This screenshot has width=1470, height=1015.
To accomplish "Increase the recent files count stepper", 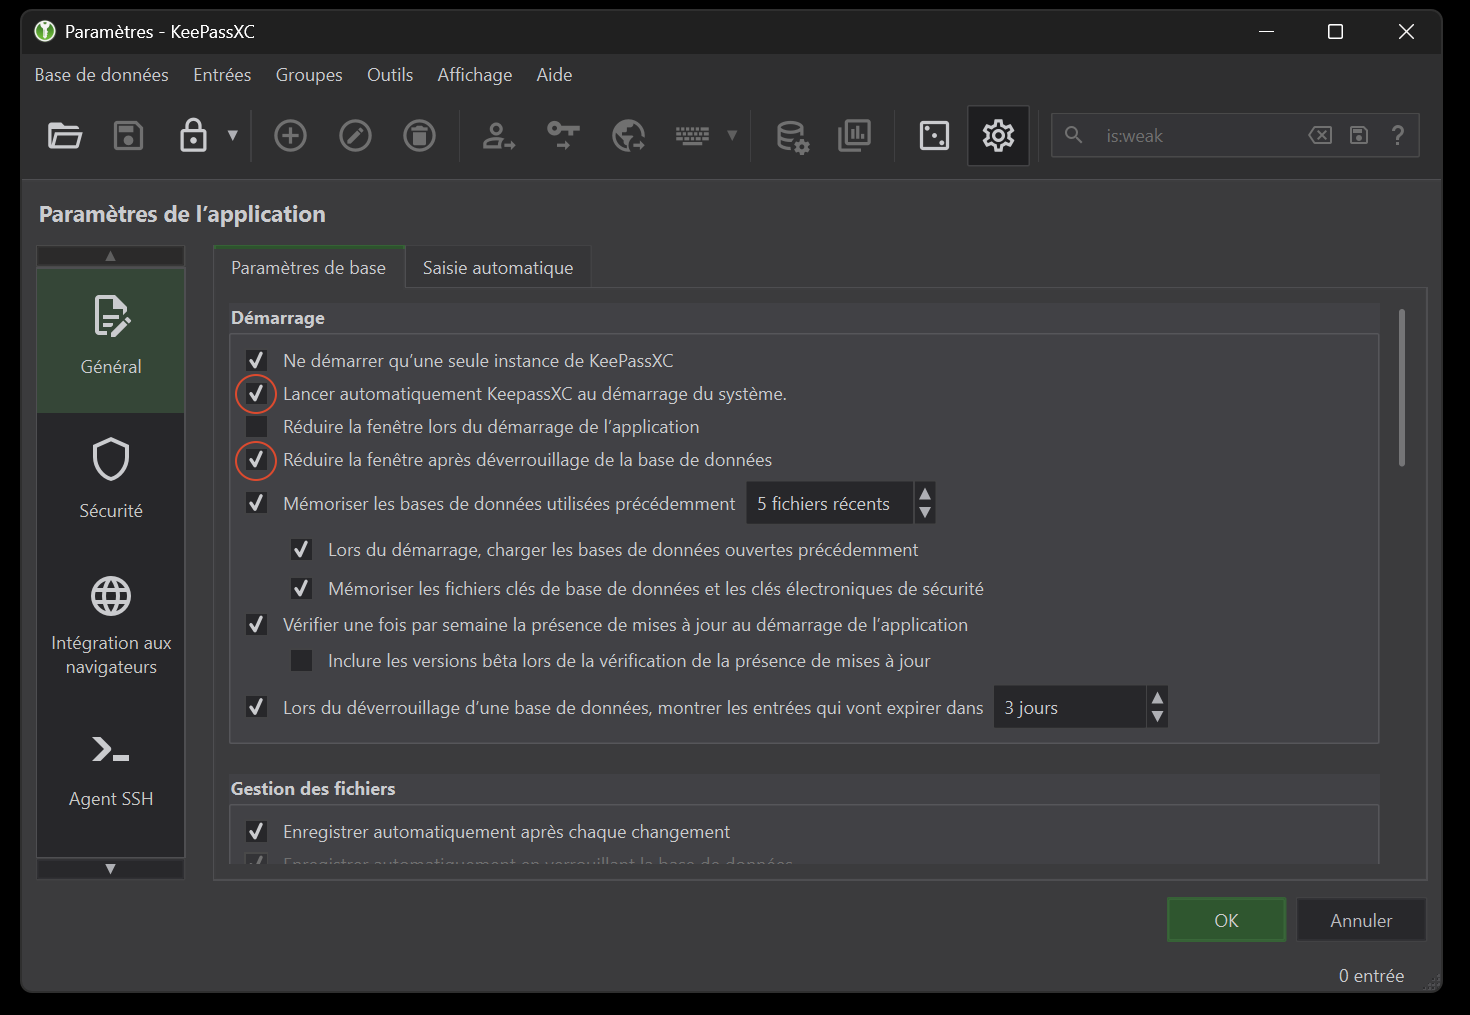I will (x=925, y=493).
